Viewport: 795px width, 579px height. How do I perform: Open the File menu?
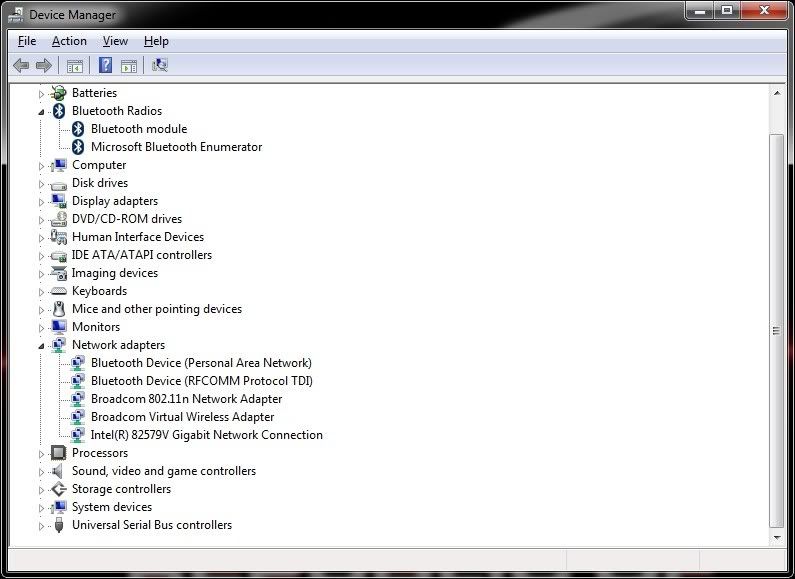click(x=27, y=41)
